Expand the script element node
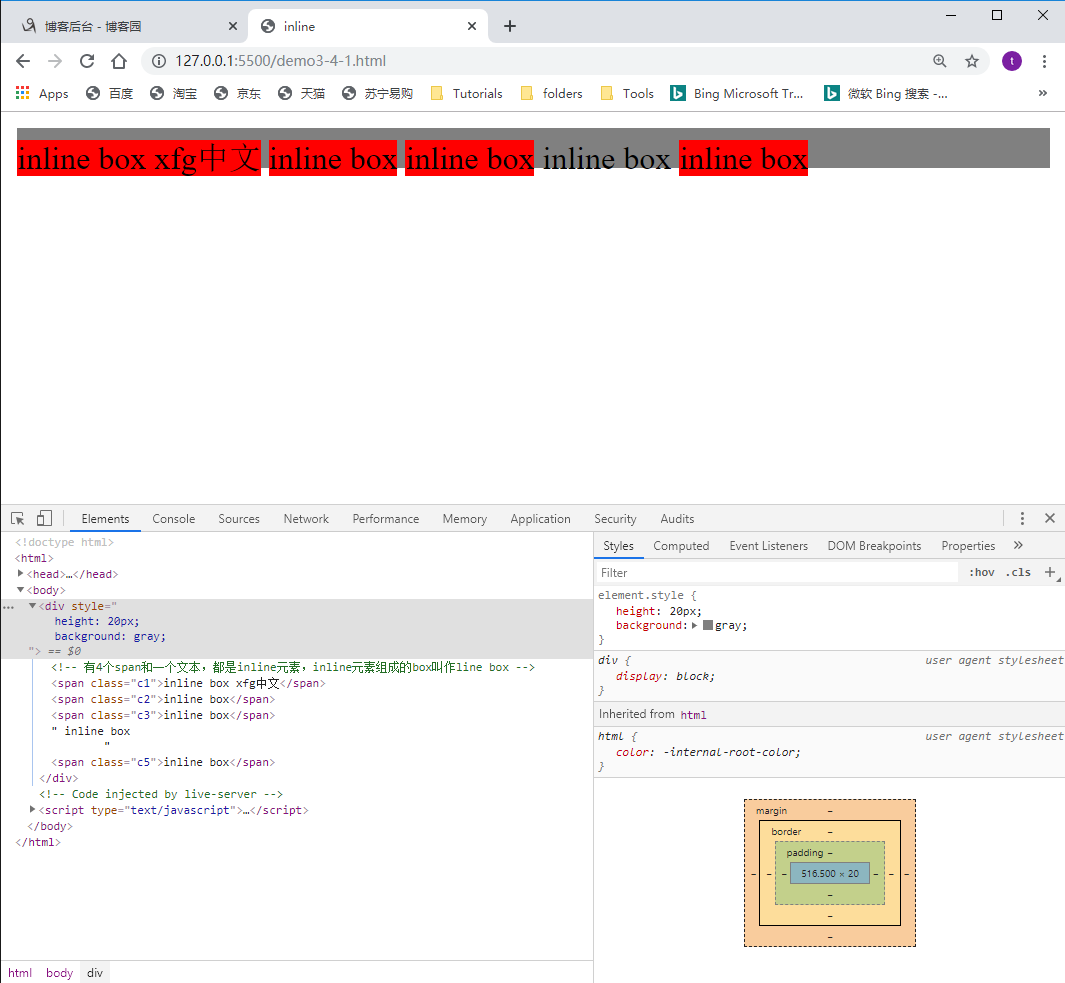Viewport: 1065px width, 983px height. pos(32,809)
